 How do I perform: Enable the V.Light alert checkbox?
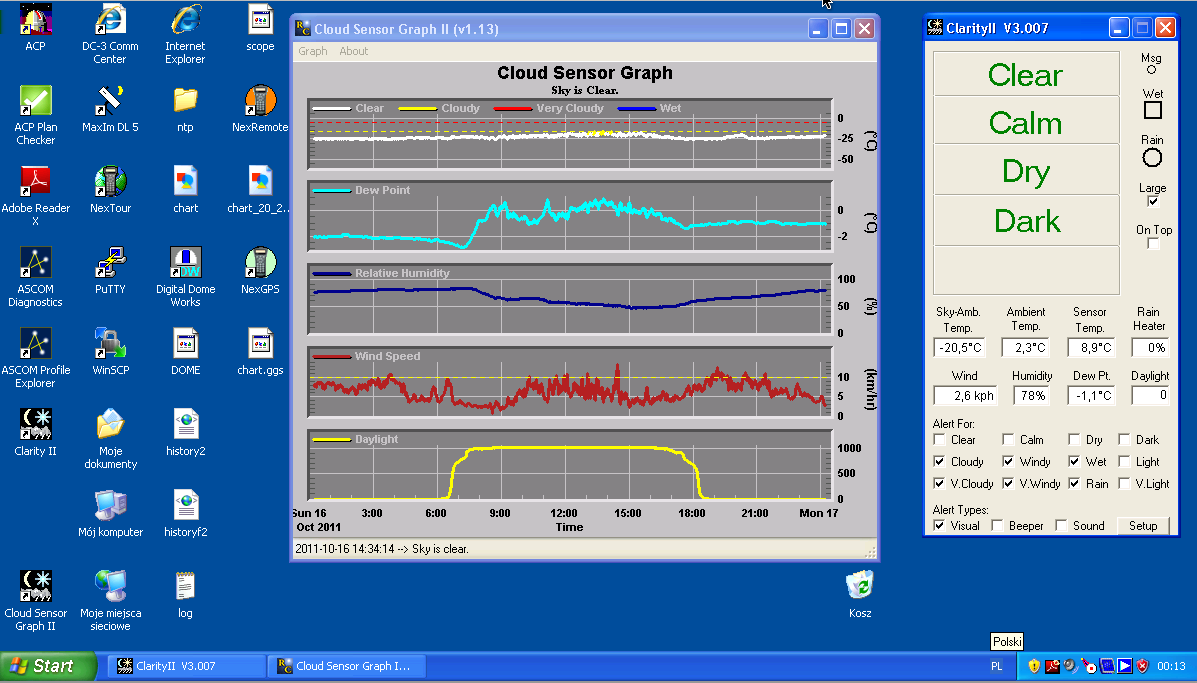1124,484
